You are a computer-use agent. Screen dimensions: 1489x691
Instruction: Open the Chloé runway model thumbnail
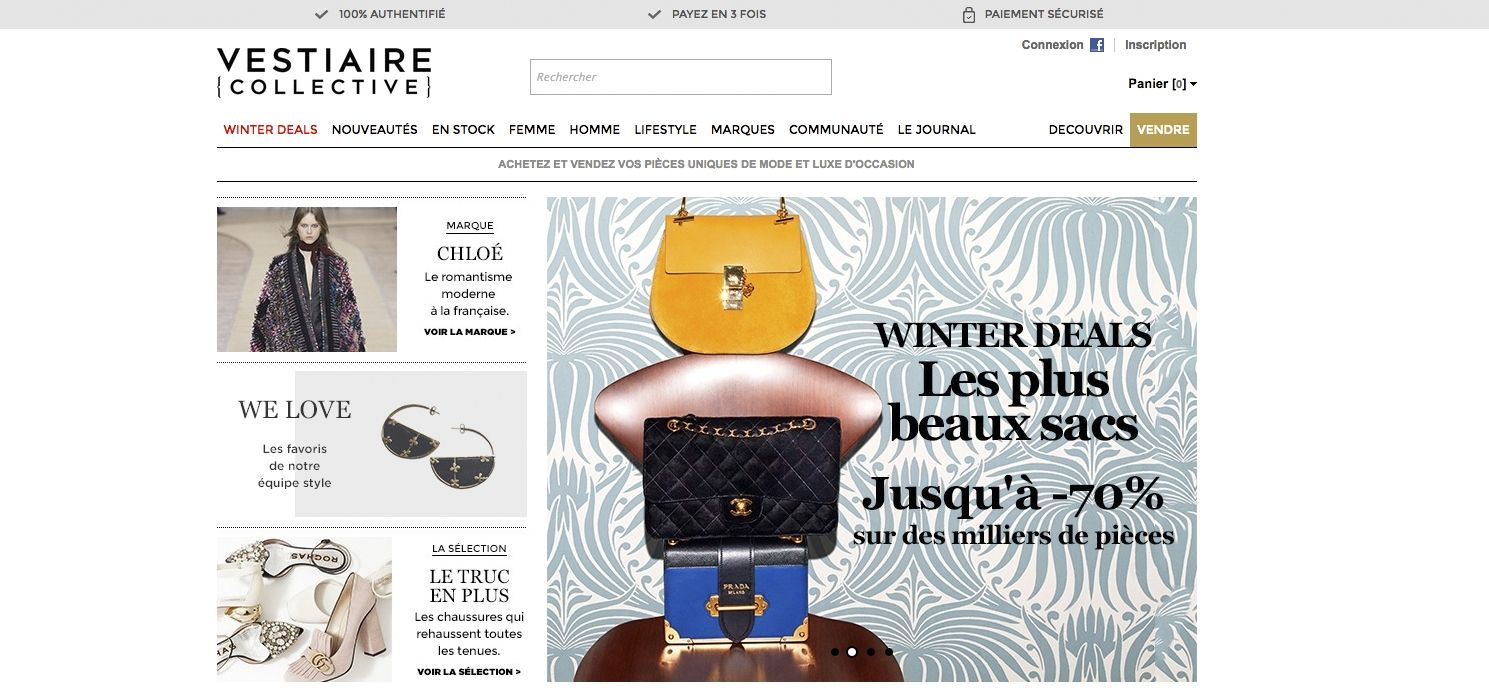[x=307, y=279]
